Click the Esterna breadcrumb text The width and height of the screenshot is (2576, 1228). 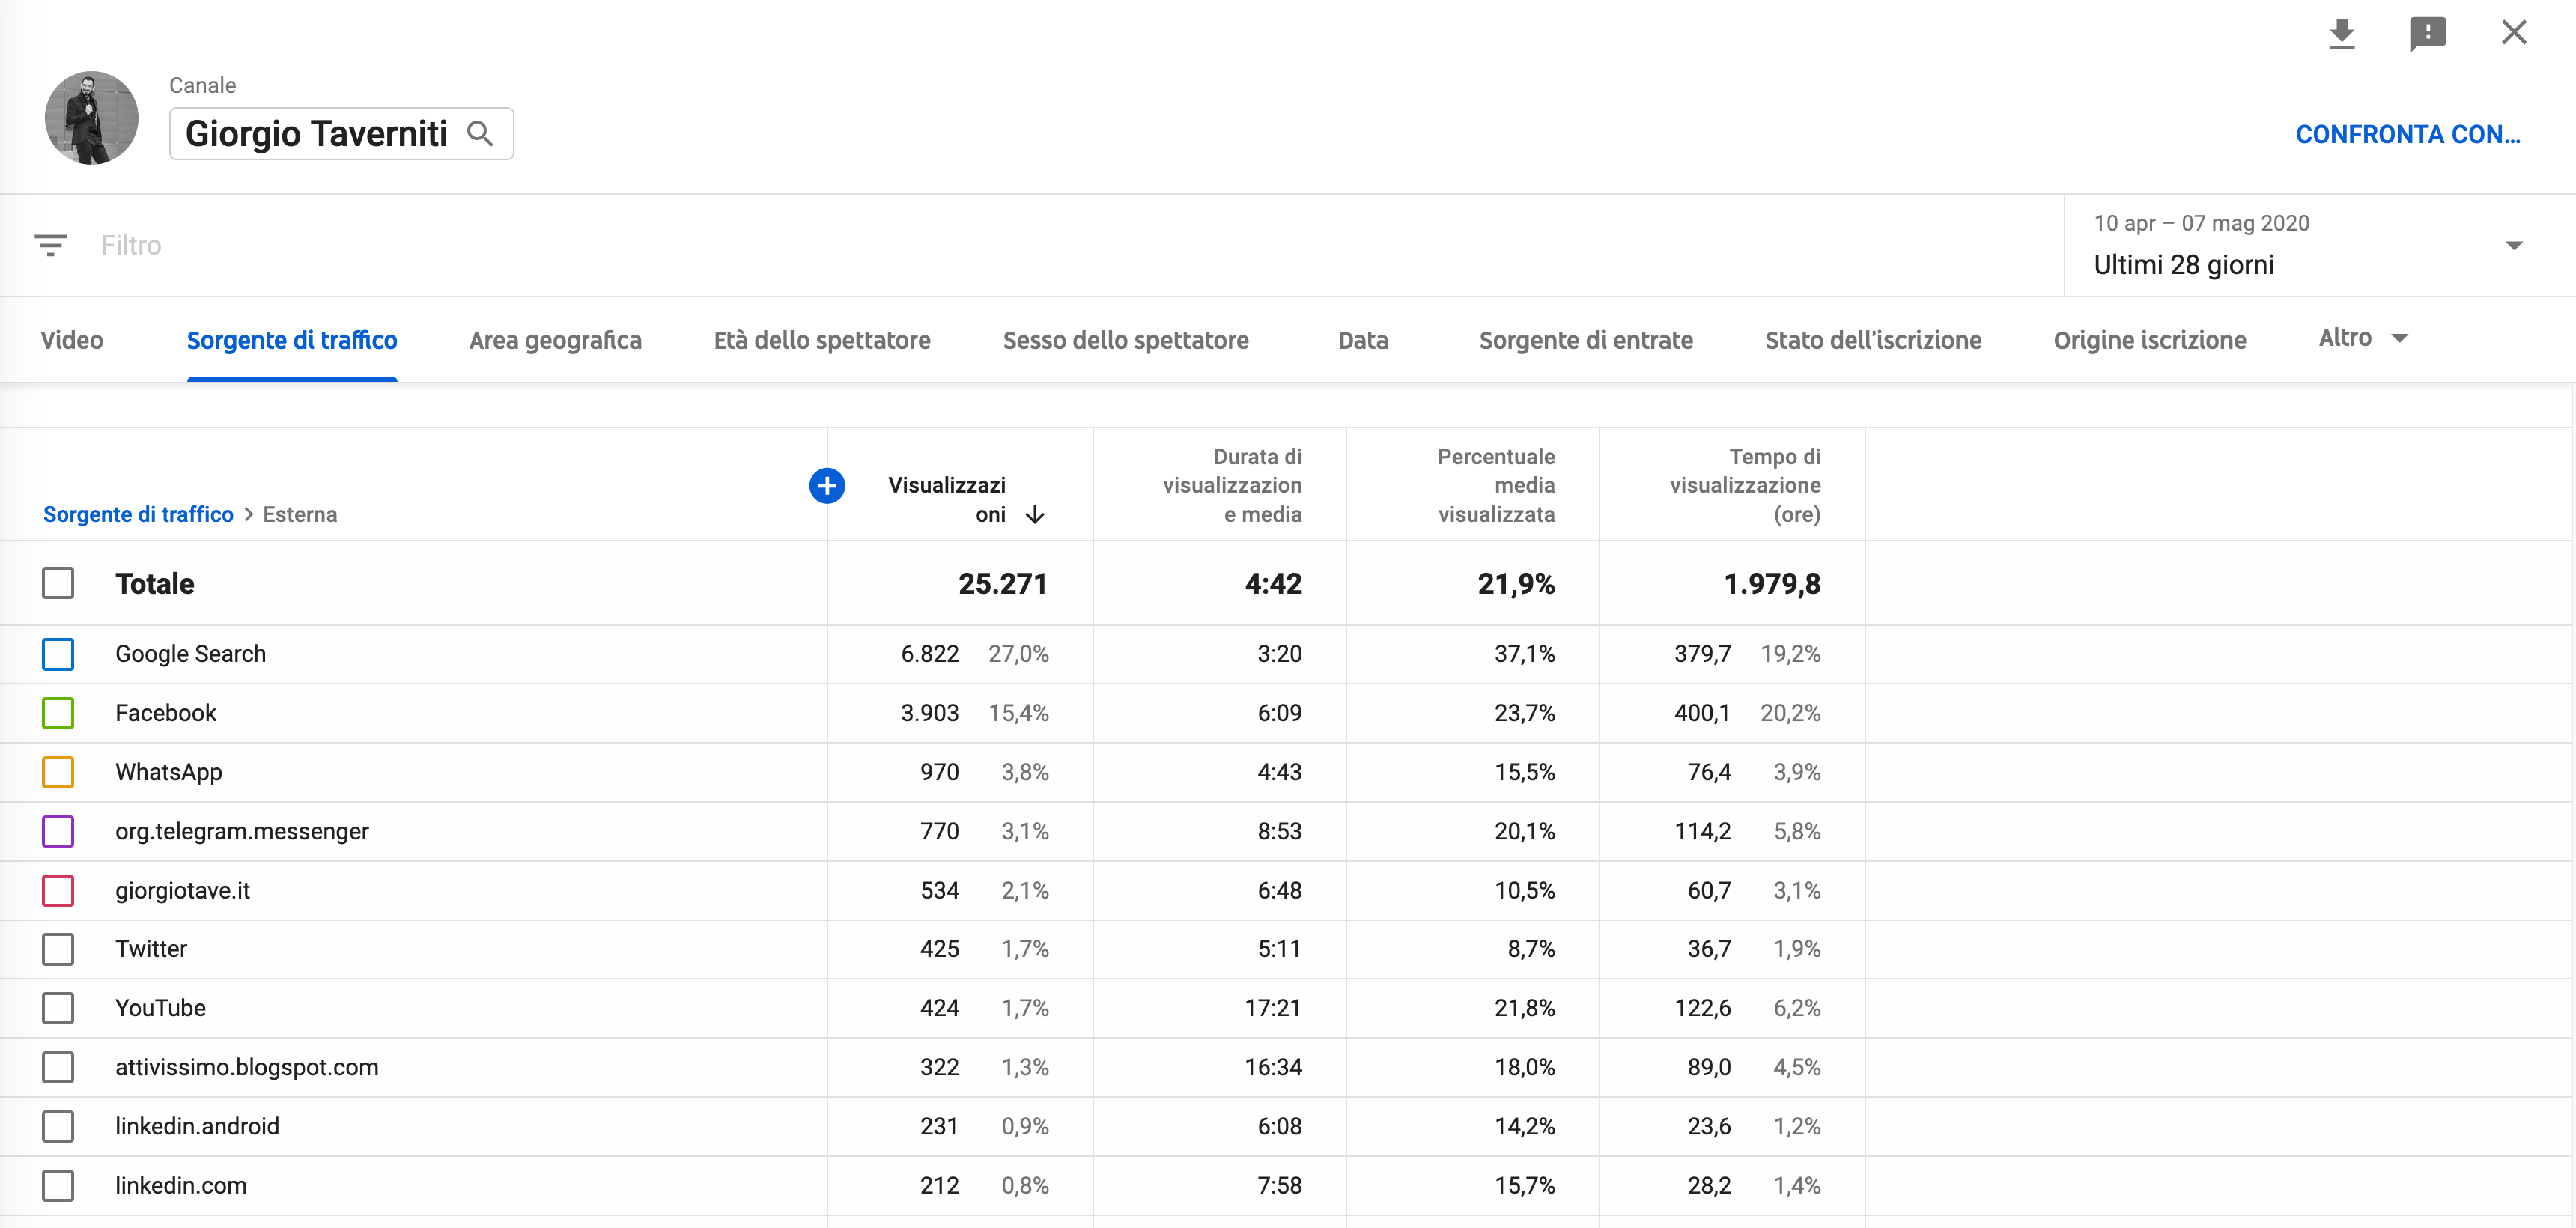pyautogui.click(x=300, y=514)
